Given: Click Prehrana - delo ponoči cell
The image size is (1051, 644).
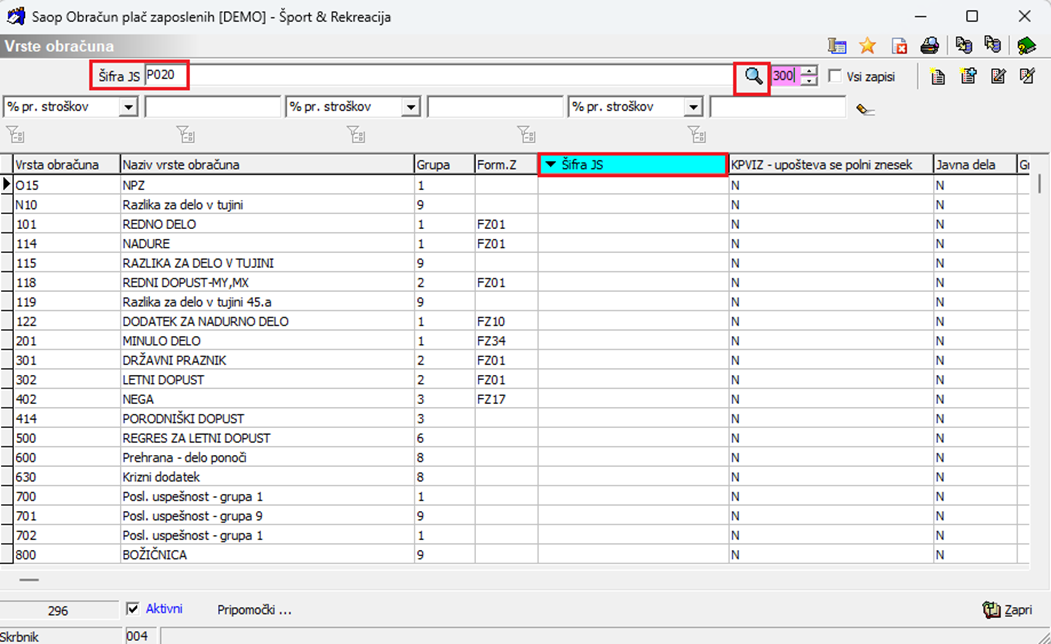Looking at the screenshot, I should (x=267, y=457).
